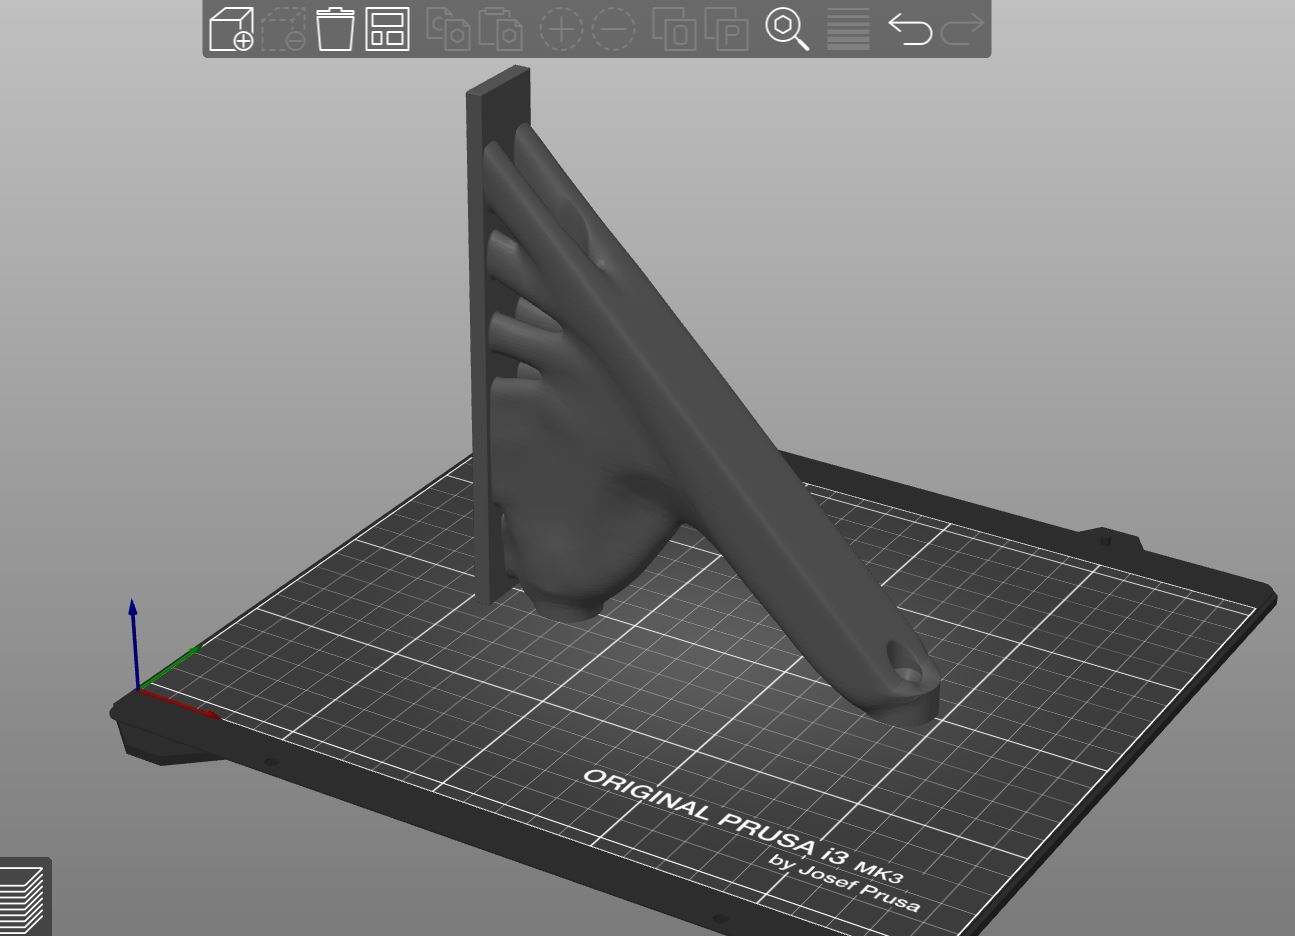Toggle variable layer height editing
The height and width of the screenshot is (936, 1295).
(x=846, y=30)
